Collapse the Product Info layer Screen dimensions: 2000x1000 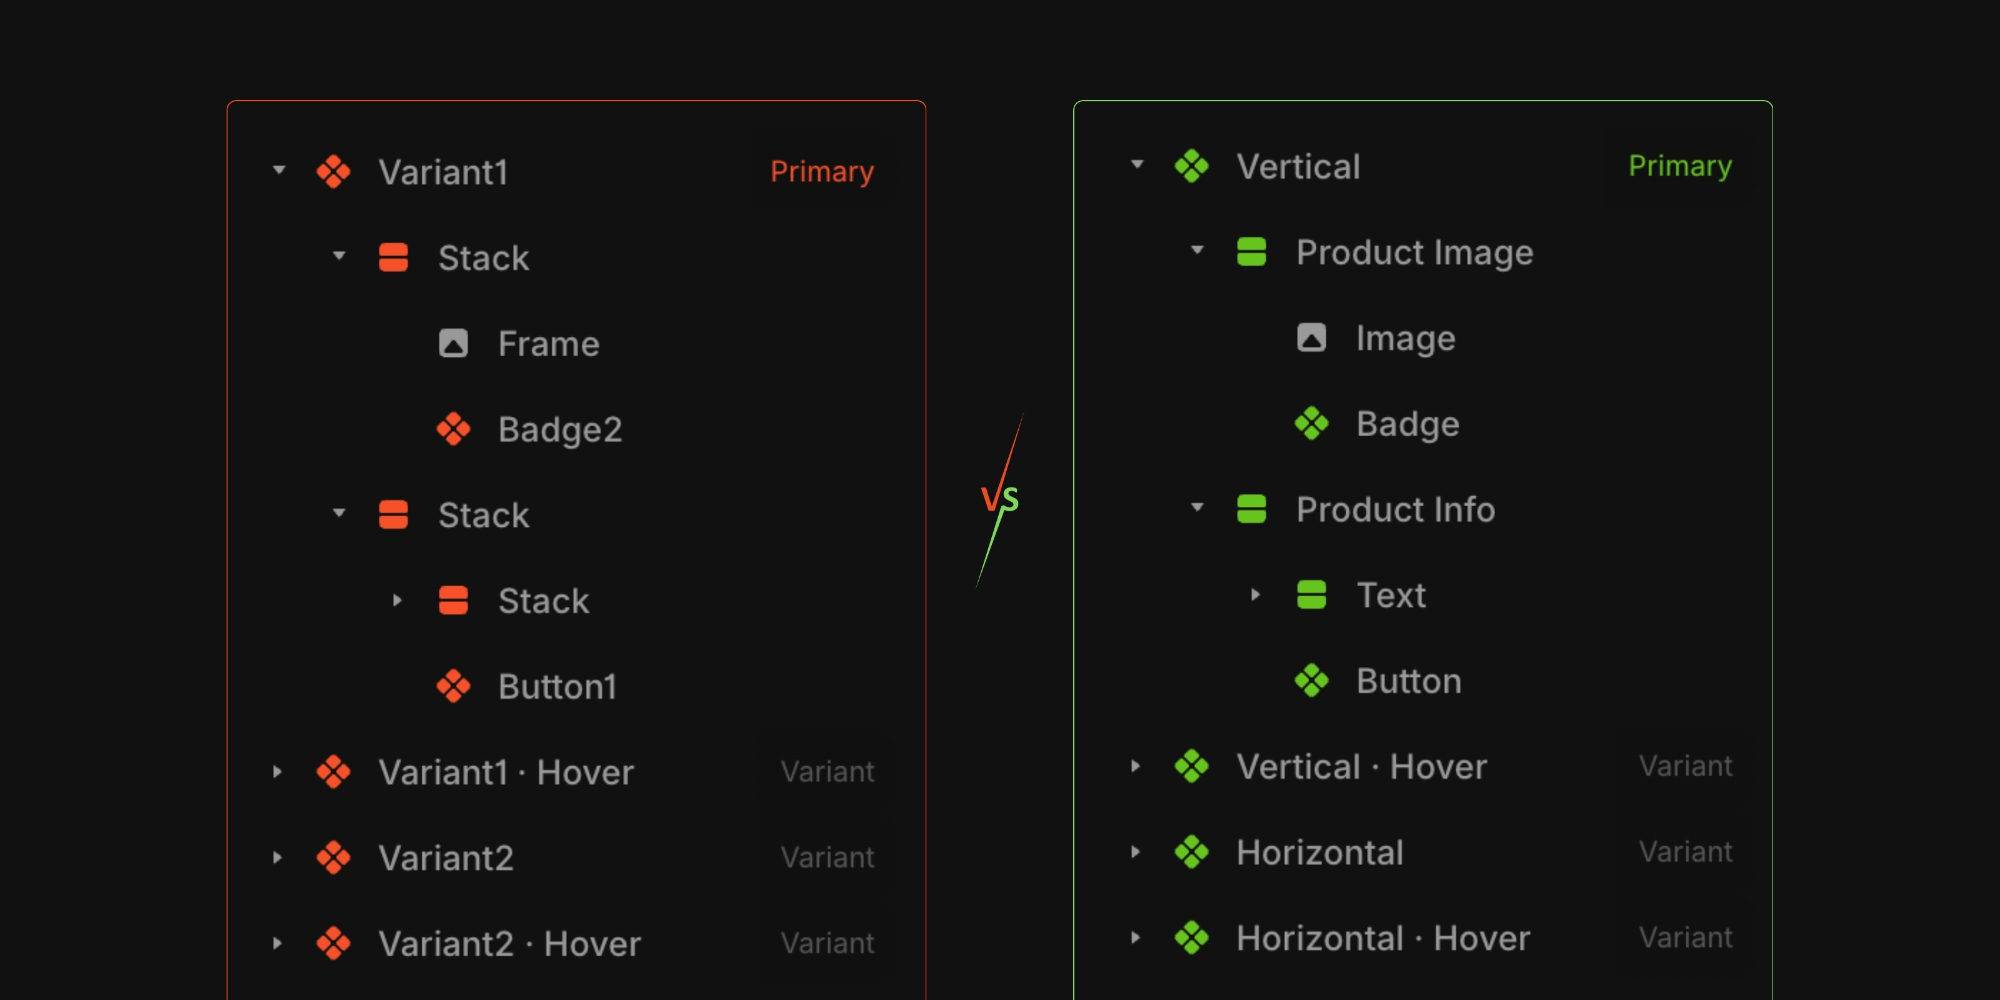click(1196, 509)
